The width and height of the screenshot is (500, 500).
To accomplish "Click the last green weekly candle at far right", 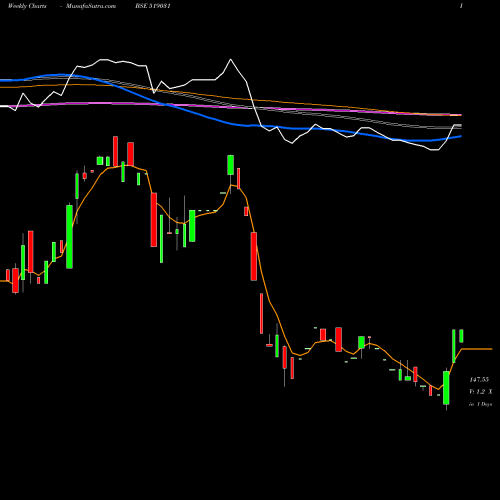I will (x=461, y=336).
